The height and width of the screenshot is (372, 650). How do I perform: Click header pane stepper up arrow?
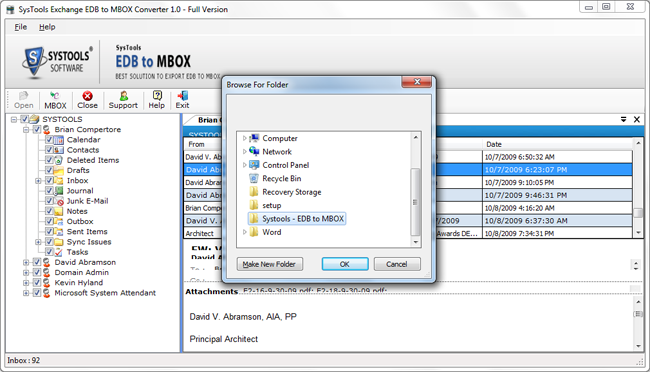[x=635, y=262]
